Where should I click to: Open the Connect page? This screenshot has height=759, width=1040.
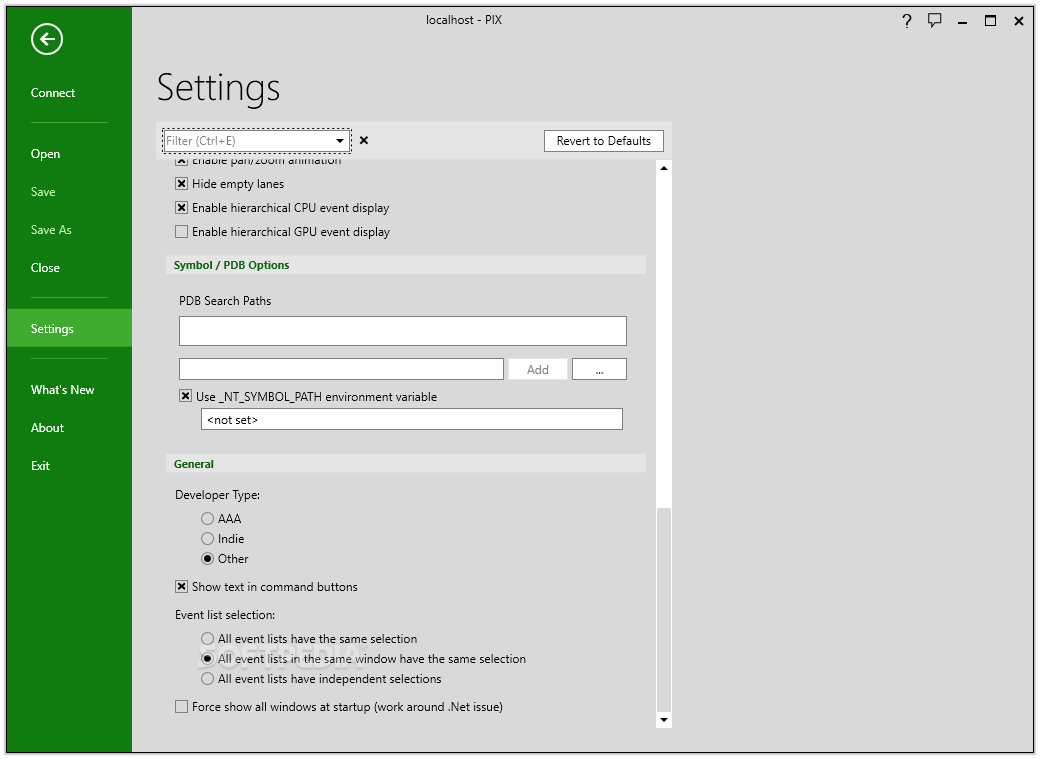coord(52,93)
